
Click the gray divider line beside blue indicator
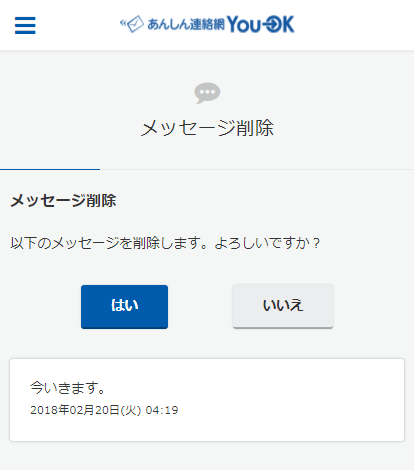tap(257, 169)
